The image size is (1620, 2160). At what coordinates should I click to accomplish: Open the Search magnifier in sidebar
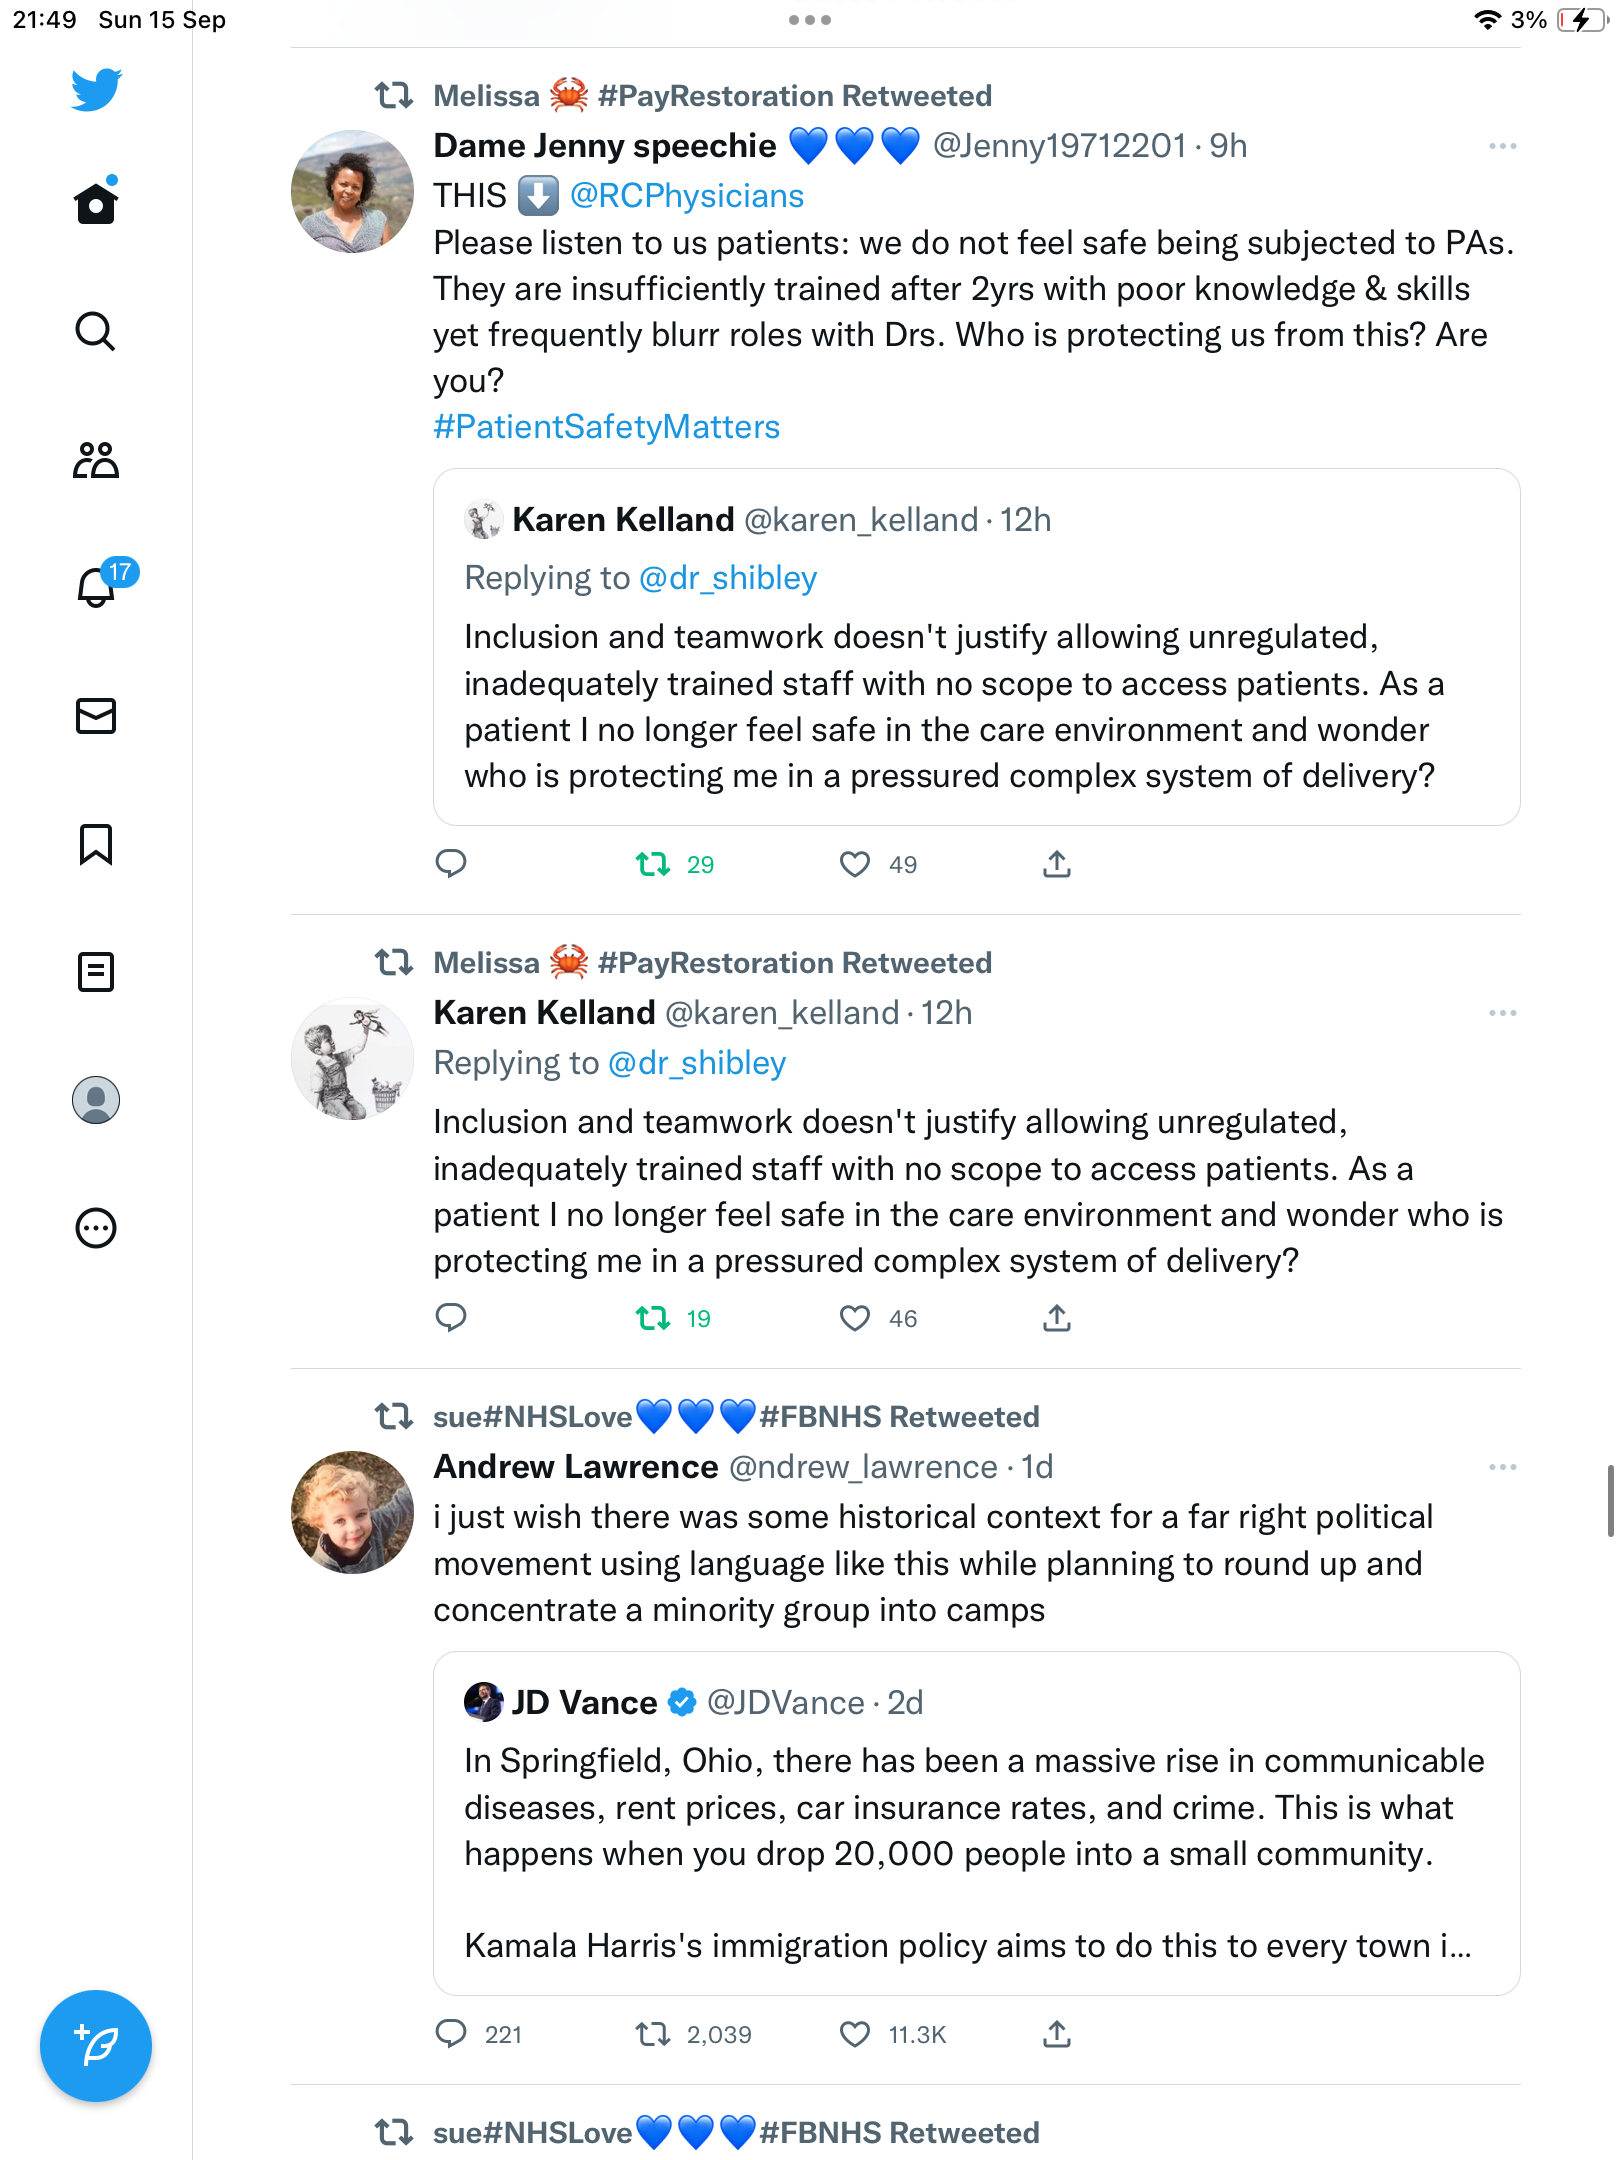click(x=96, y=332)
